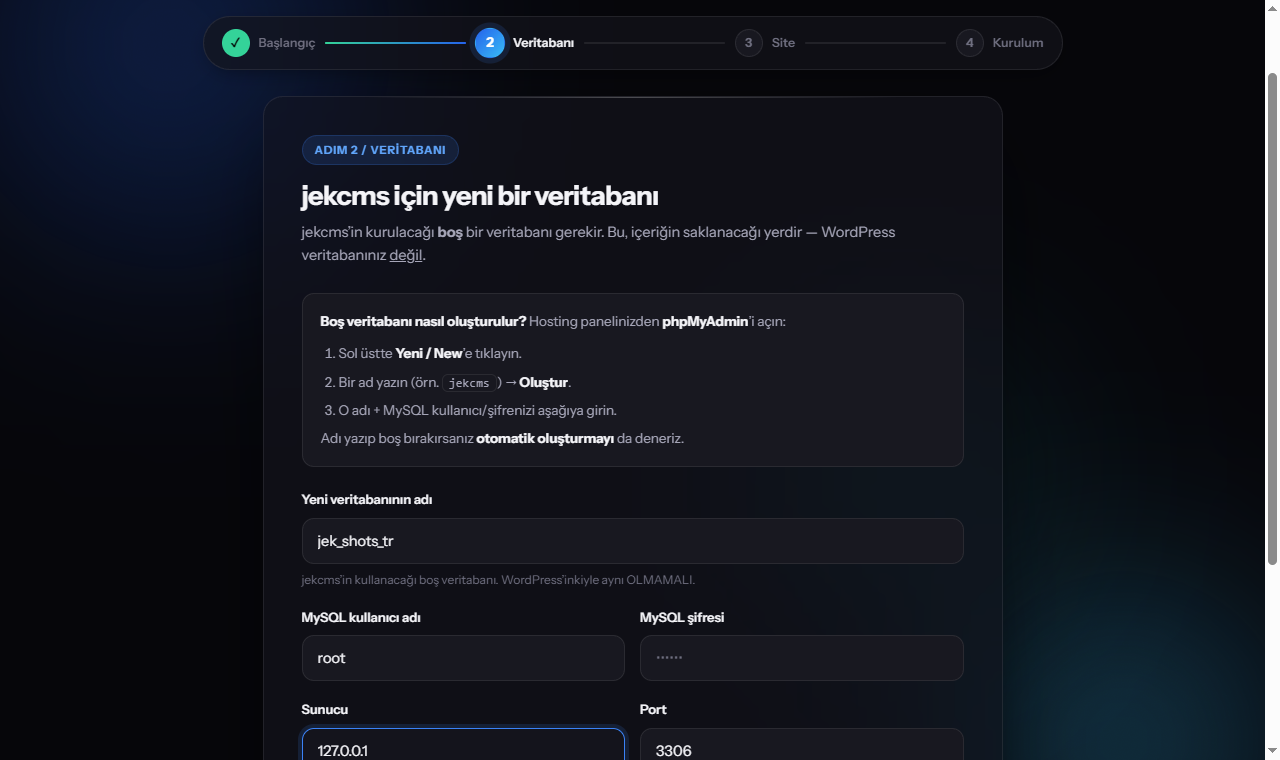Click the step 3 circle icon
Screen dimensions: 1280x760
coord(748,43)
